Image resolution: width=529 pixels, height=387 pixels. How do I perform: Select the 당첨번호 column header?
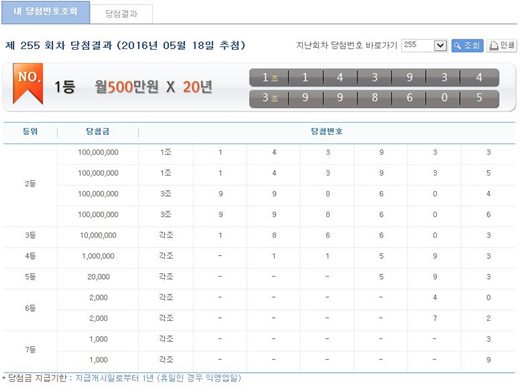327,131
